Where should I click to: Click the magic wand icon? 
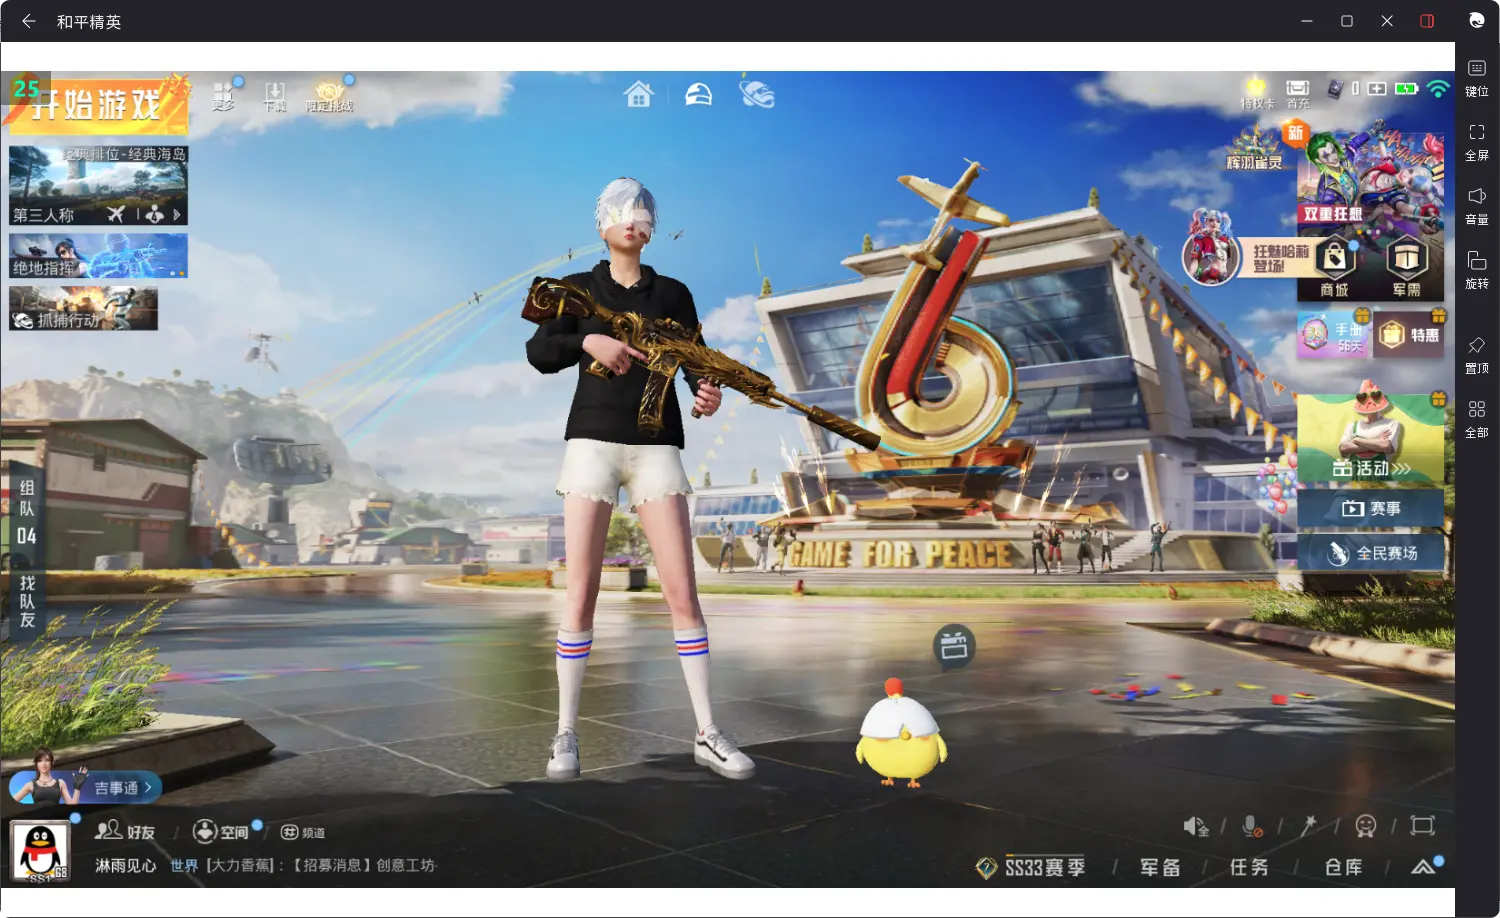[x=1308, y=825]
